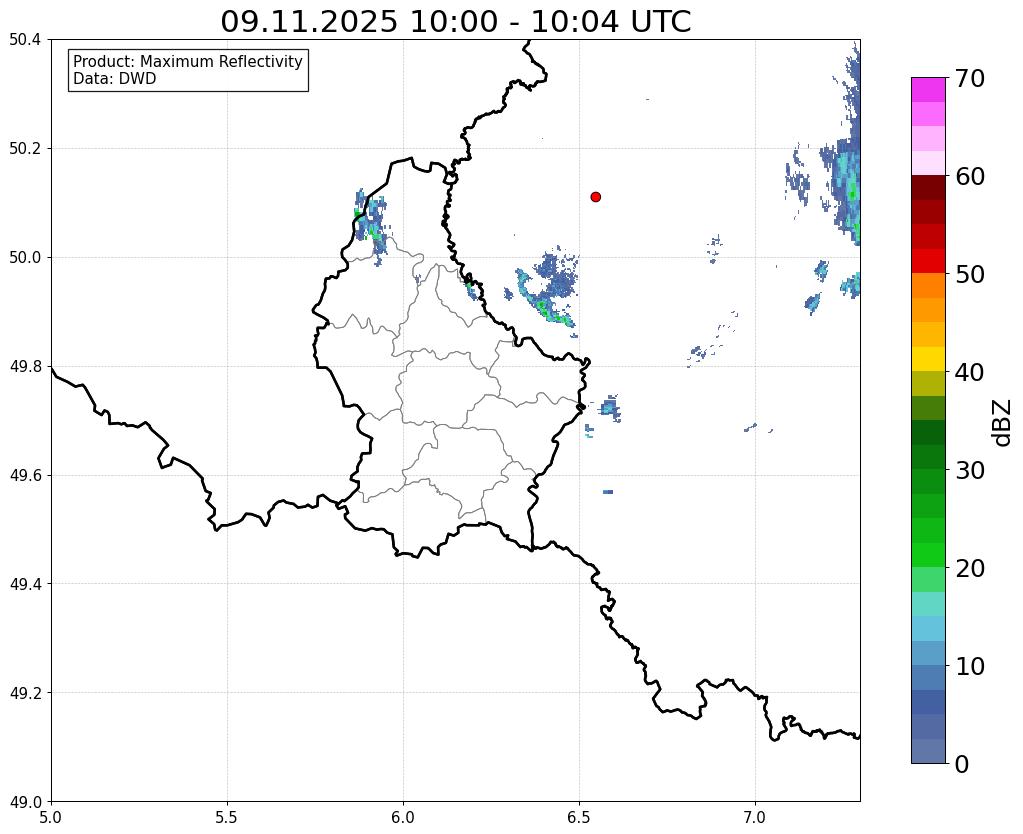Click the 50 label on the colorbar
Screen dimensions: 1023x834
pyautogui.click(x=968, y=274)
